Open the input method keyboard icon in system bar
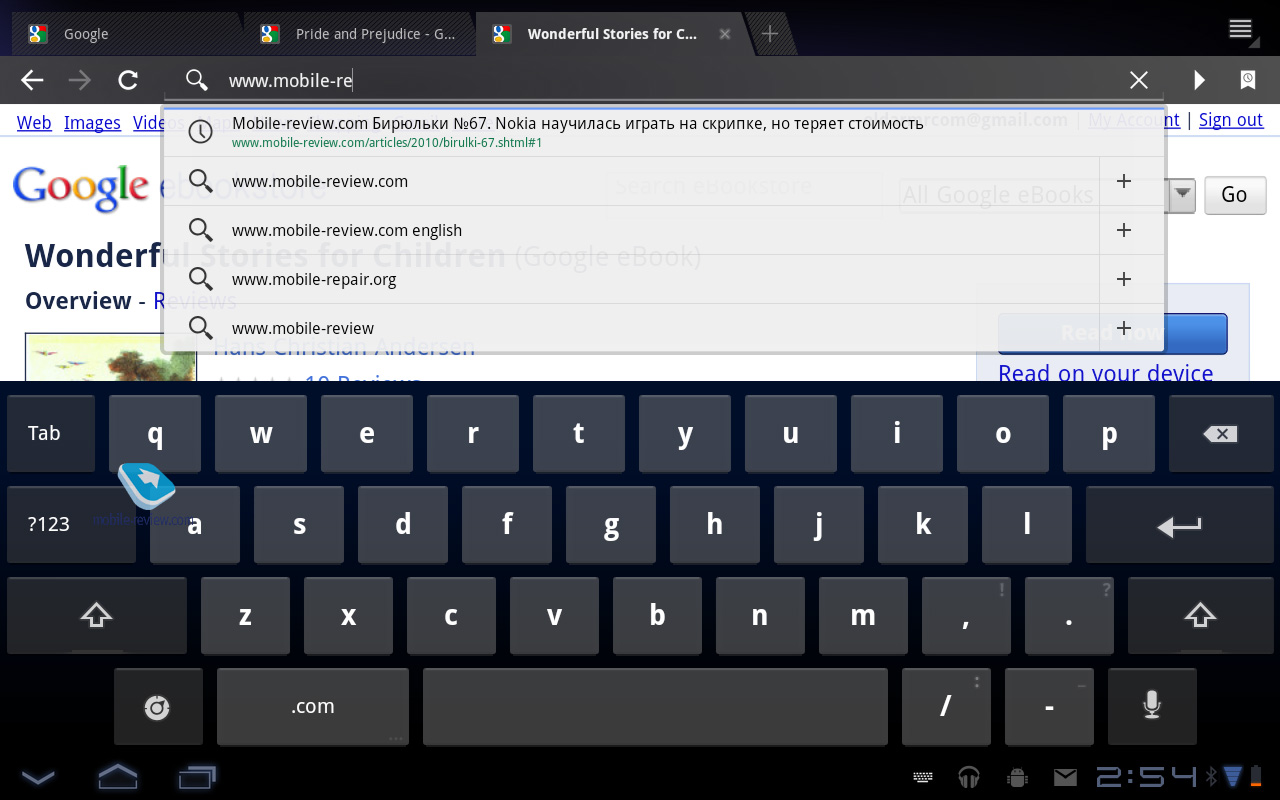 [x=923, y=777]
